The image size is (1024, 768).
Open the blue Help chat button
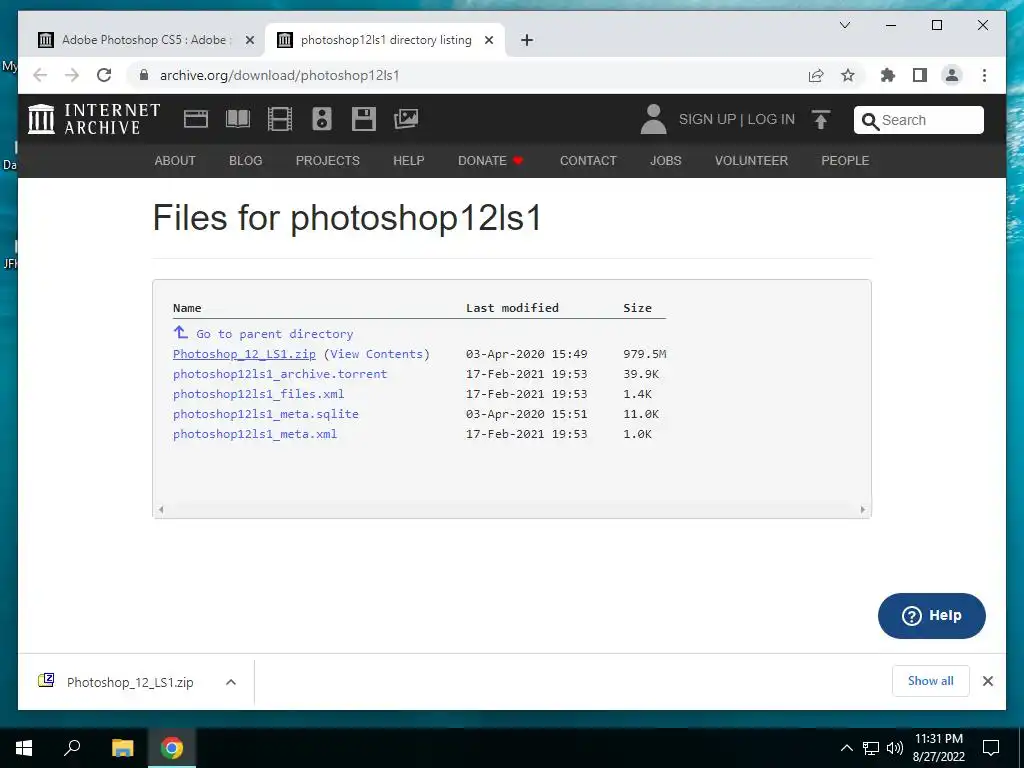(x=931, y=616)
